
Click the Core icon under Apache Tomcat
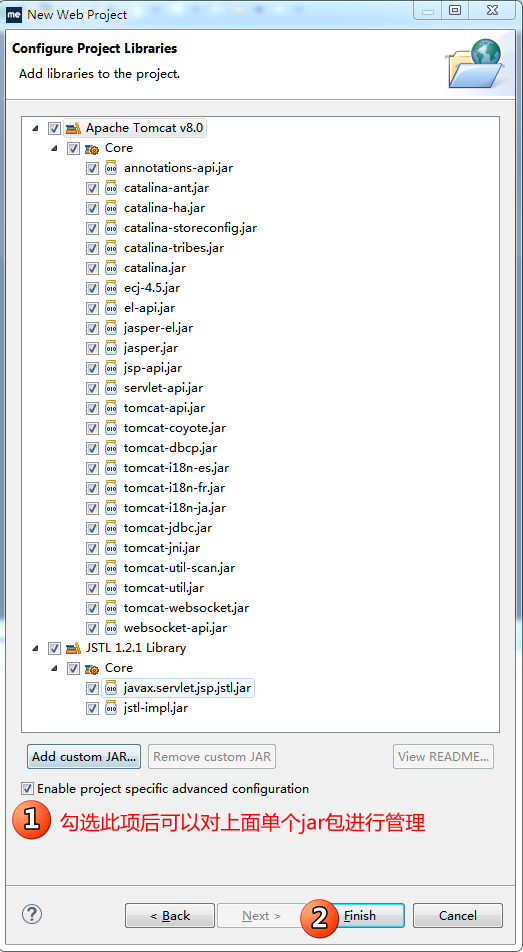coord(92,148)
